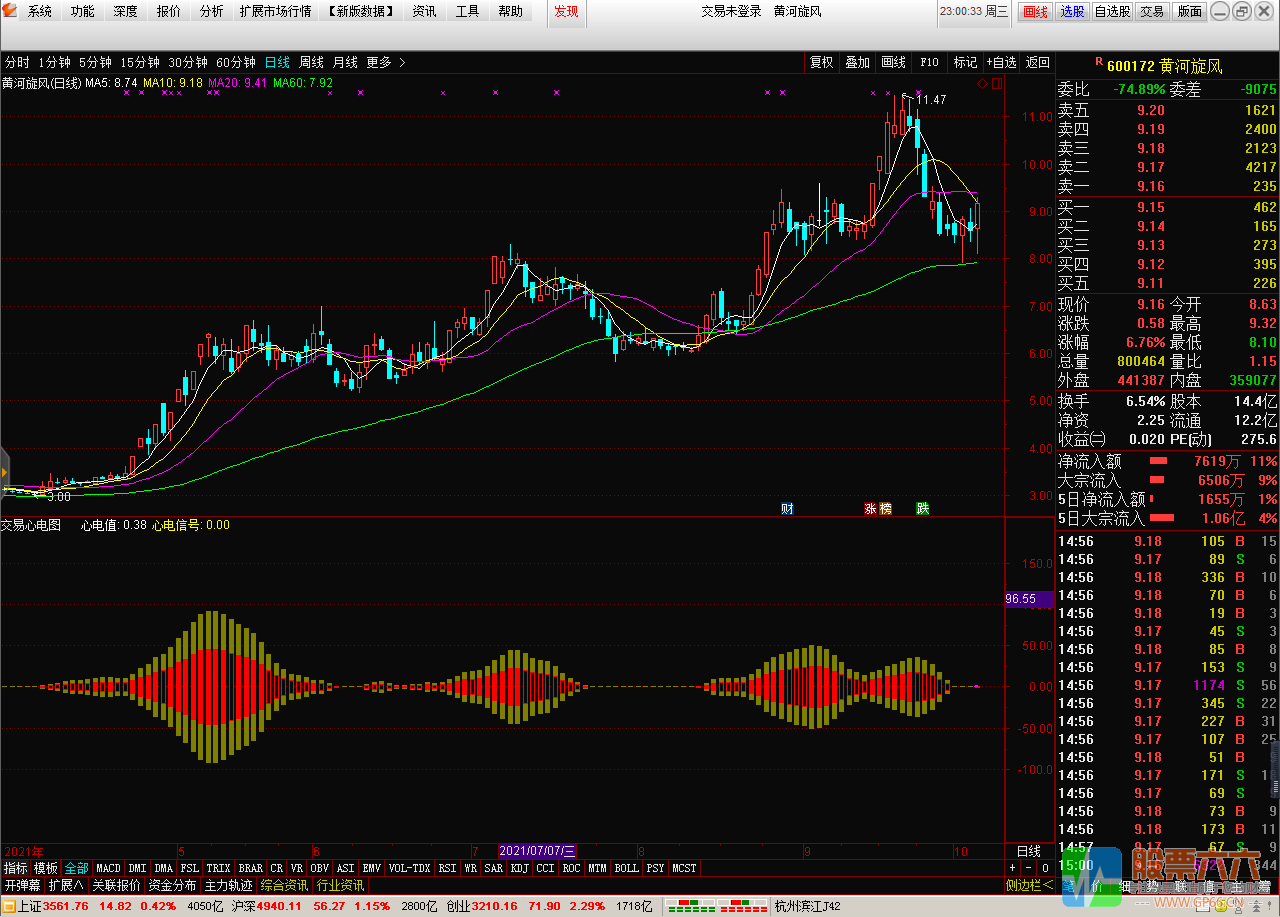Click 返回 to go back

click(x=1038, y=62)
